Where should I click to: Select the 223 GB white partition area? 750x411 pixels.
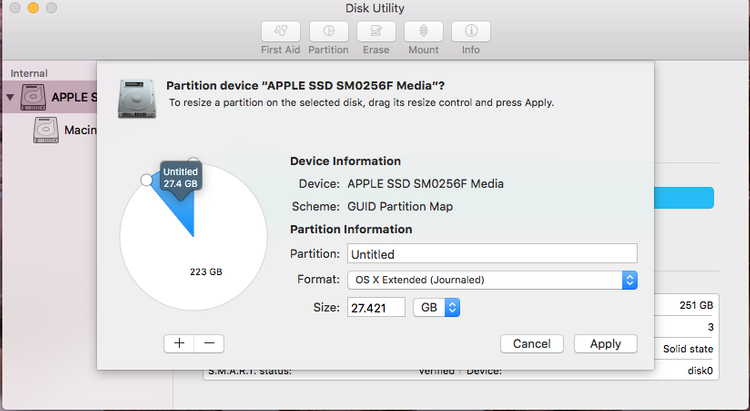pos(206,272)
